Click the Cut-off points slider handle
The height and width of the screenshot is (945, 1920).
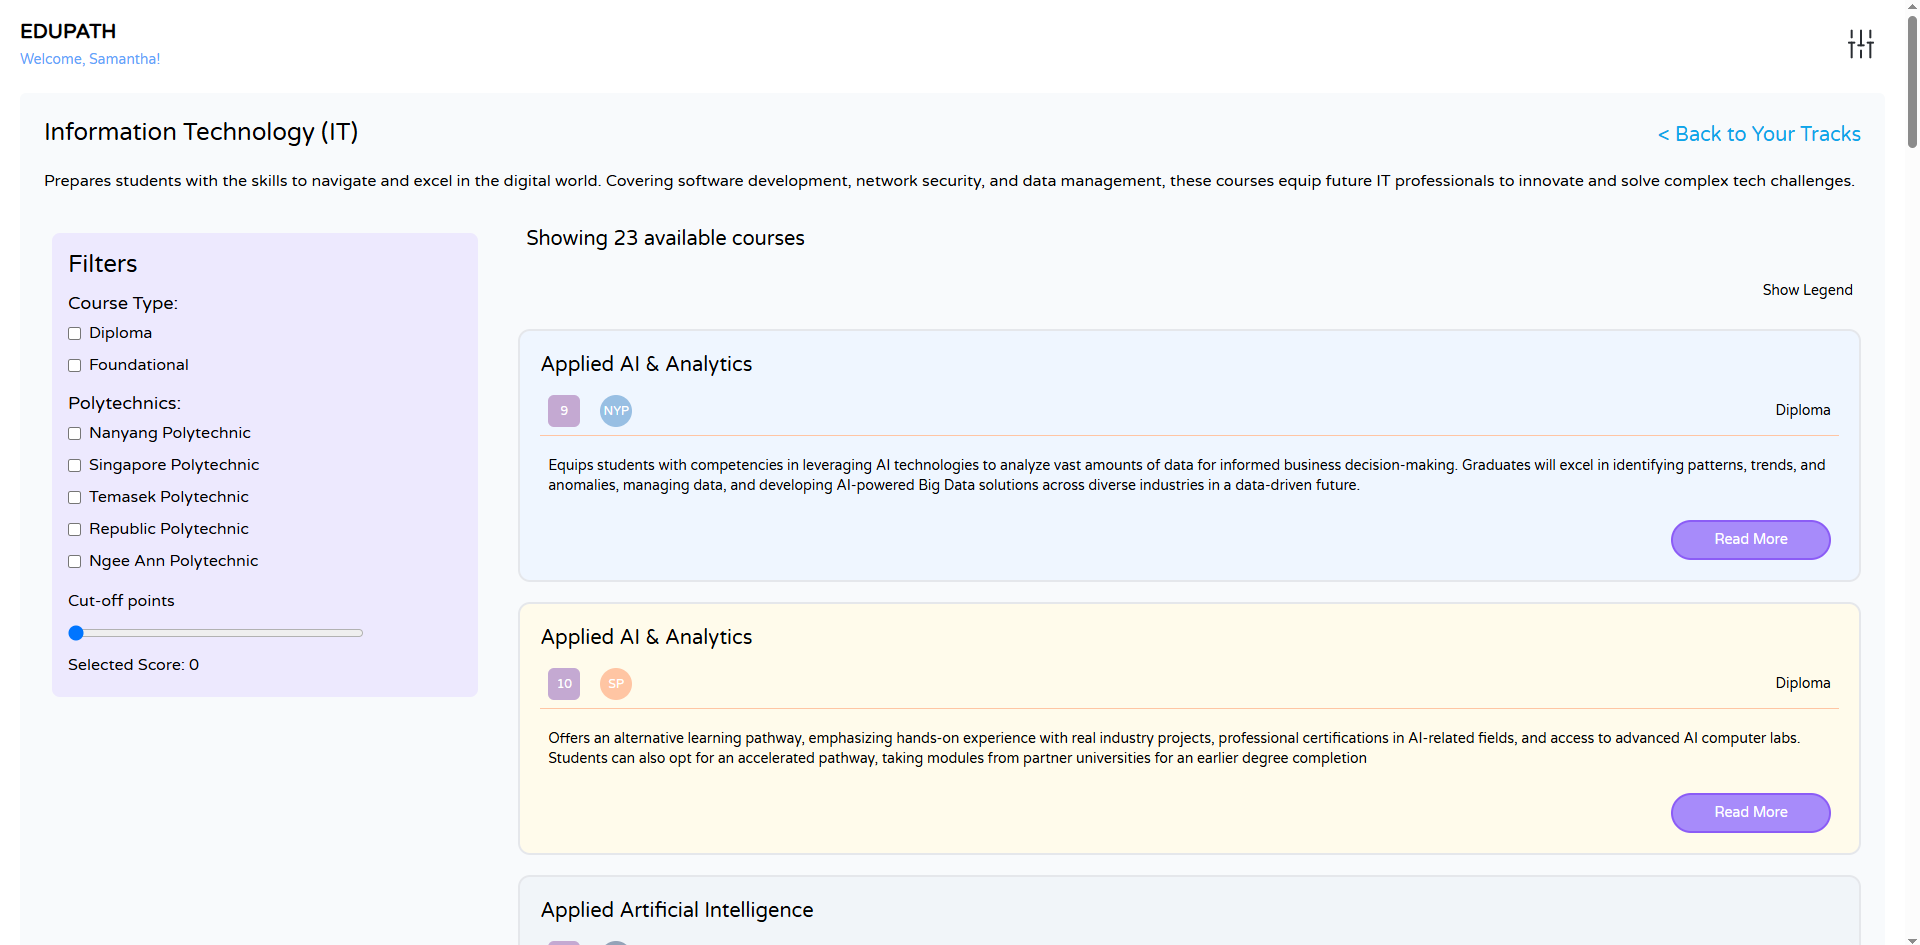[x=76, y=633]
